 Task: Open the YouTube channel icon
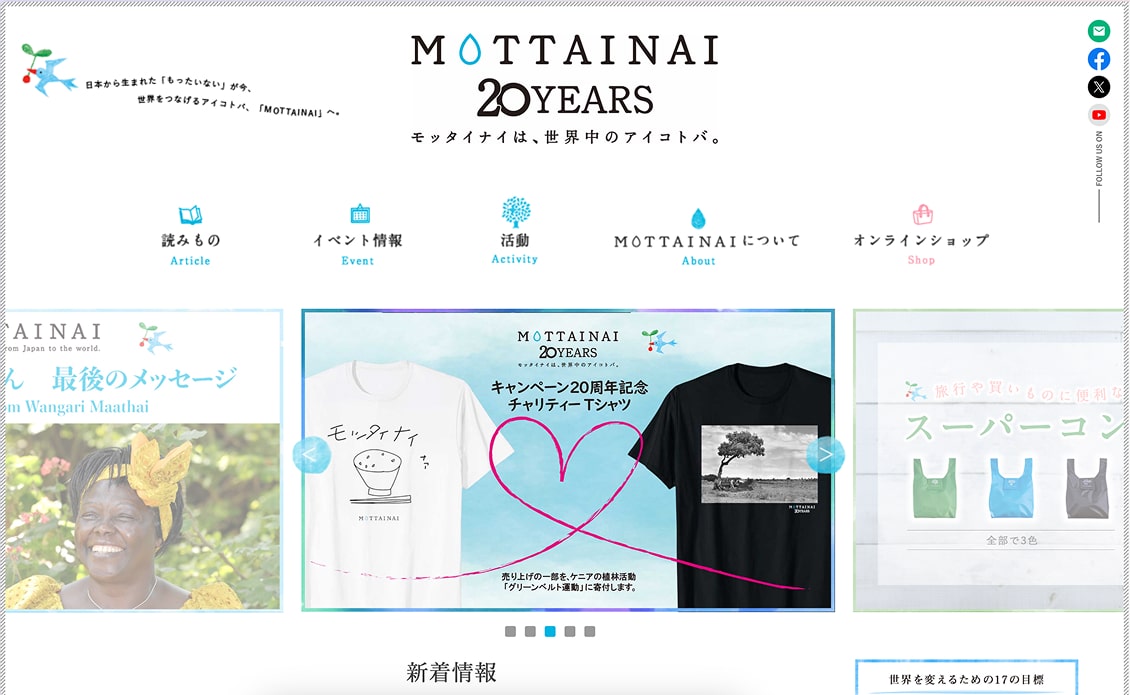click(1098, 115)
